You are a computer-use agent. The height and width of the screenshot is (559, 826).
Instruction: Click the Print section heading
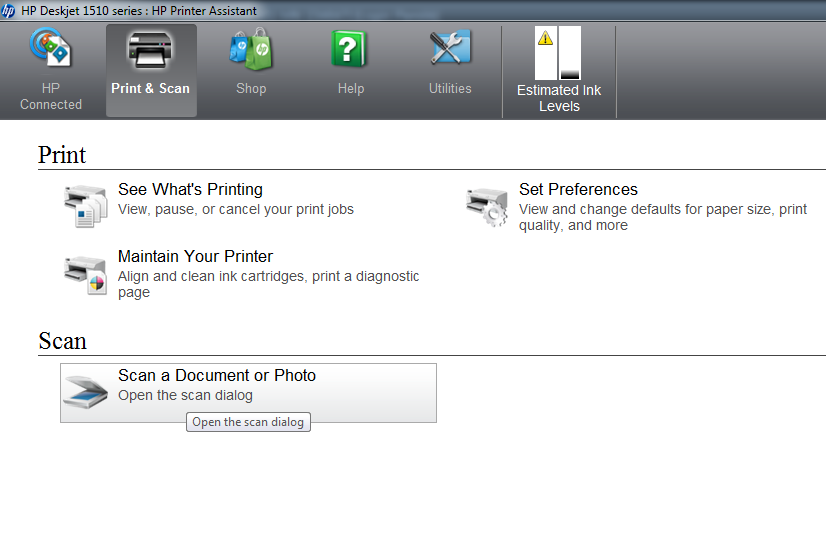point(62,155)
